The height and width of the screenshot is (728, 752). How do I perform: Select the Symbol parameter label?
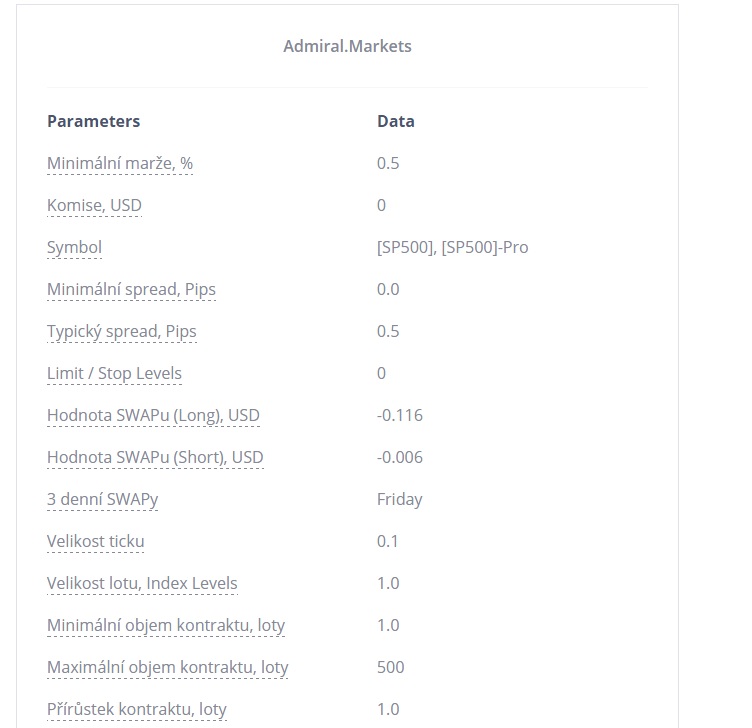(74, 247)
